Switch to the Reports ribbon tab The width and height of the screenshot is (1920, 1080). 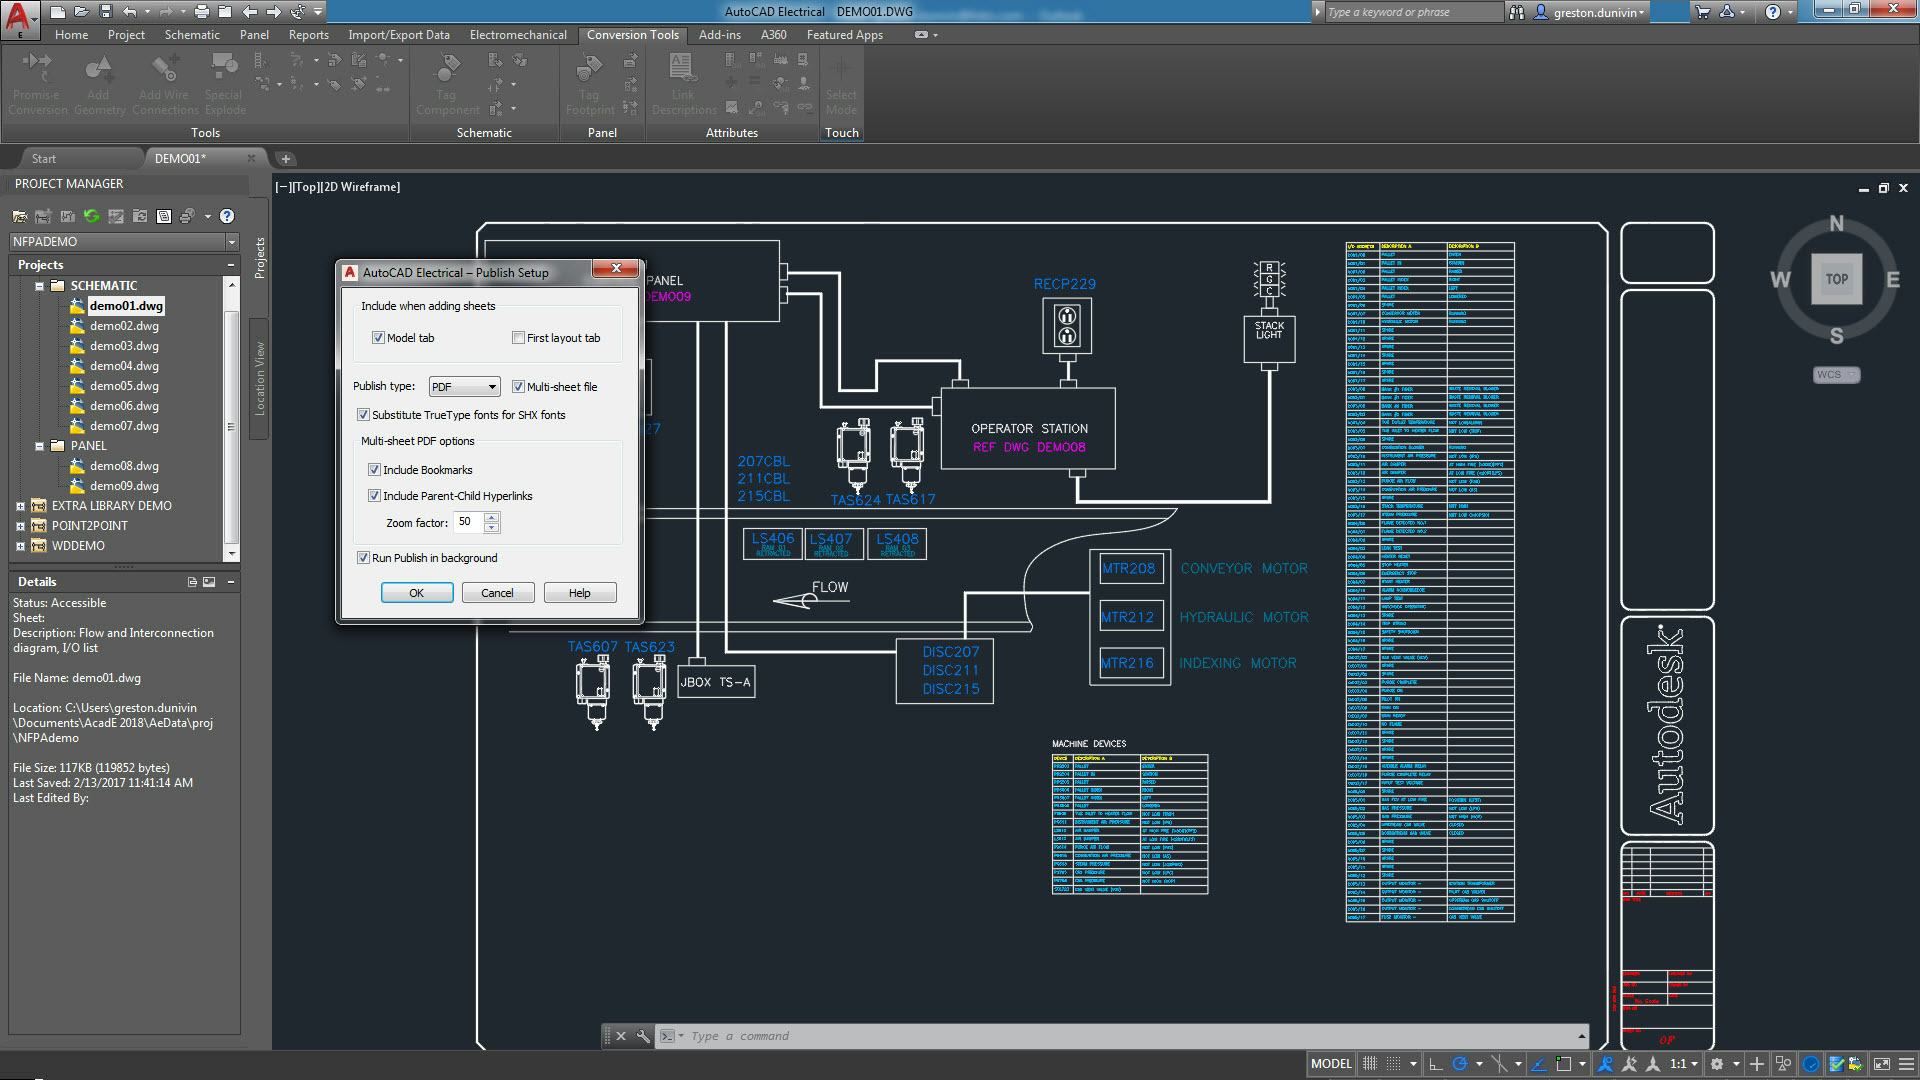(x=308, y=34)
